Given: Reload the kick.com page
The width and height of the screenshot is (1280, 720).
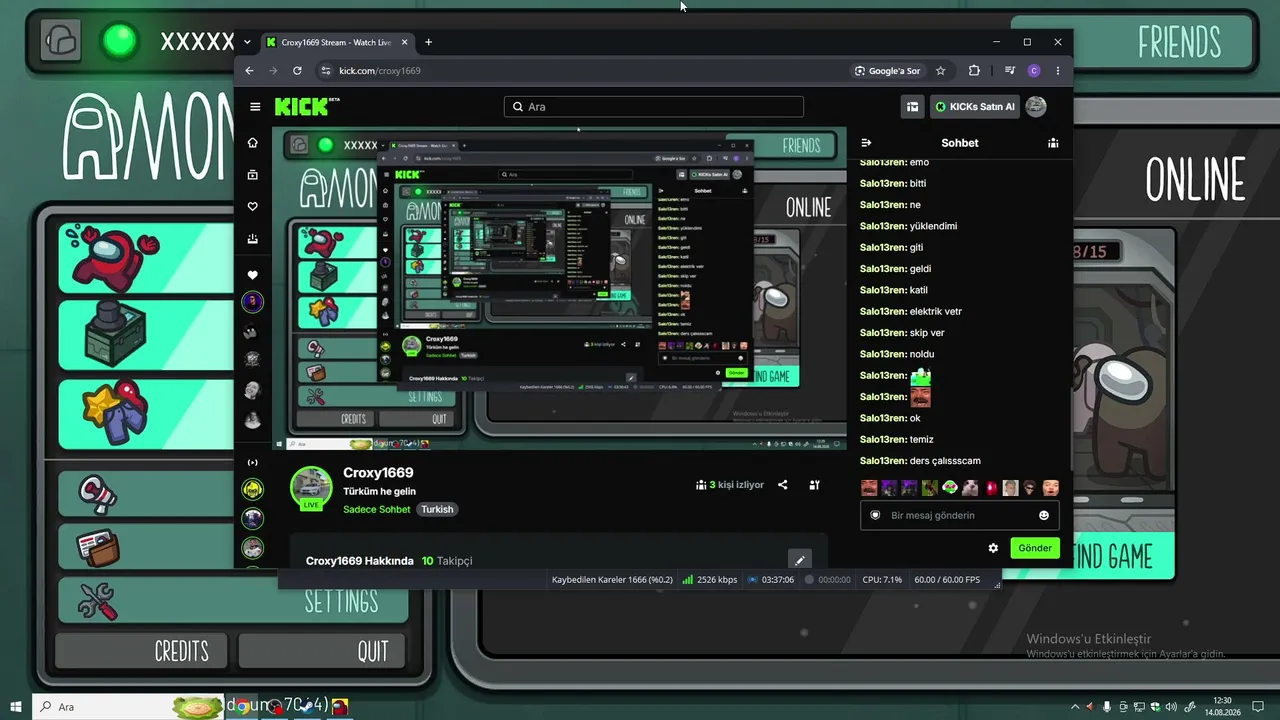Looking at the screenshot, I should click(297, 71).
